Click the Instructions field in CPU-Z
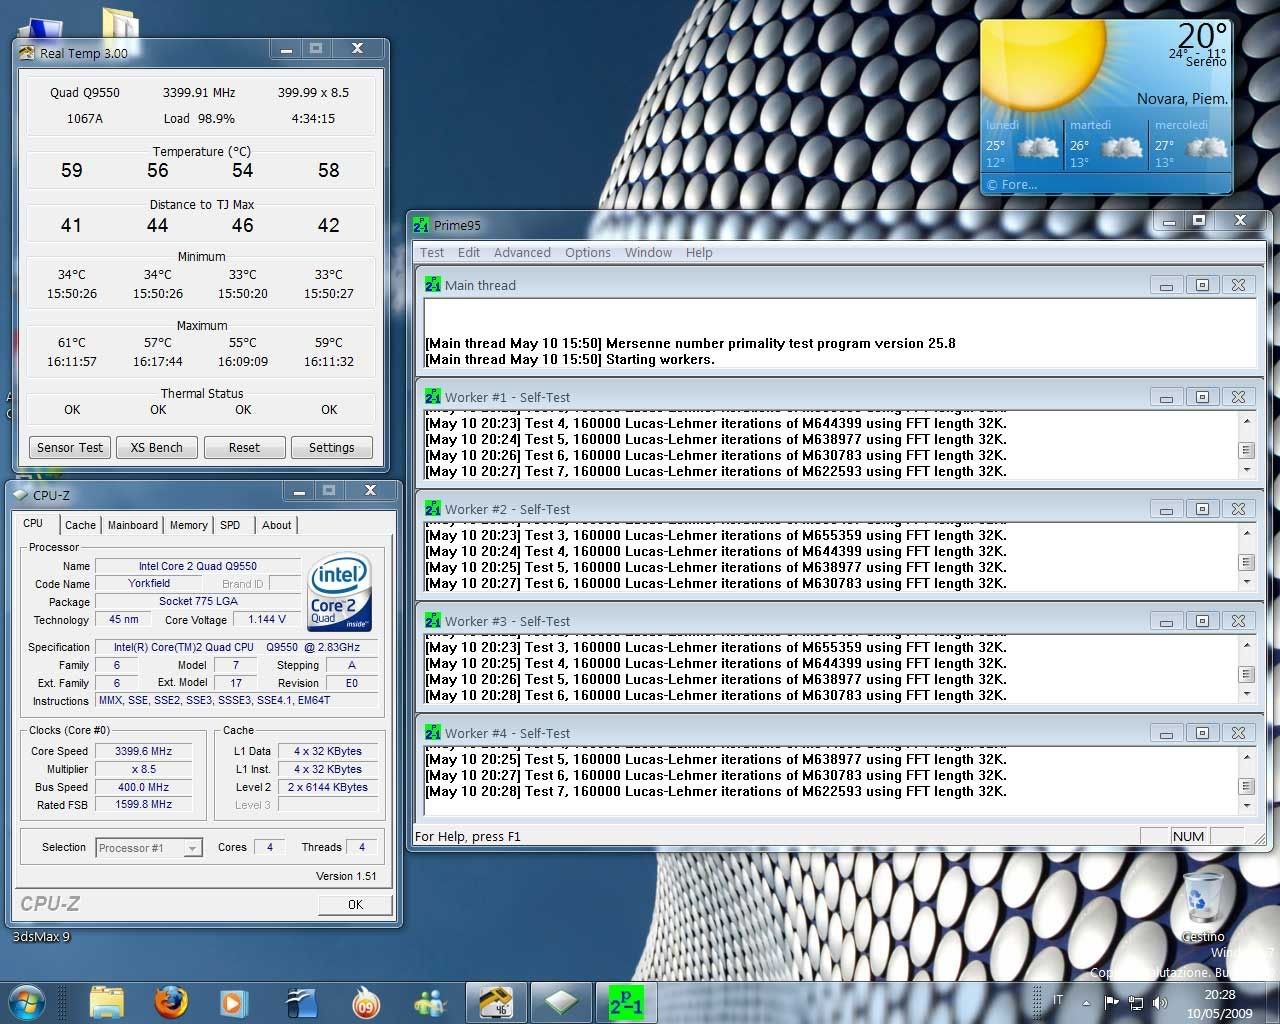The width and height of the screenshot is (1280, 1024). pos(237,700)
